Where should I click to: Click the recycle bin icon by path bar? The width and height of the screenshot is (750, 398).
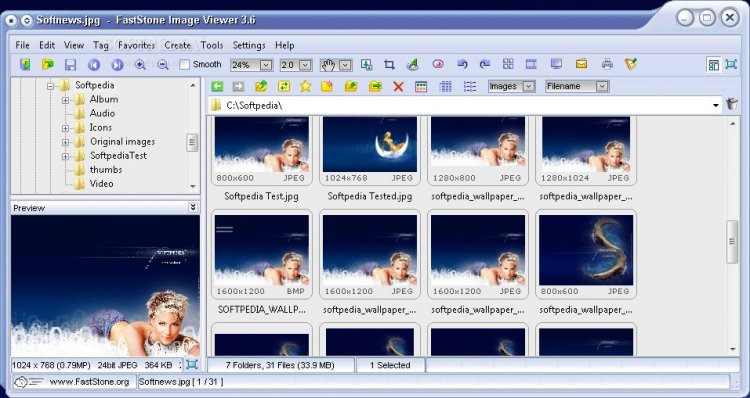(x=732, y=104)
